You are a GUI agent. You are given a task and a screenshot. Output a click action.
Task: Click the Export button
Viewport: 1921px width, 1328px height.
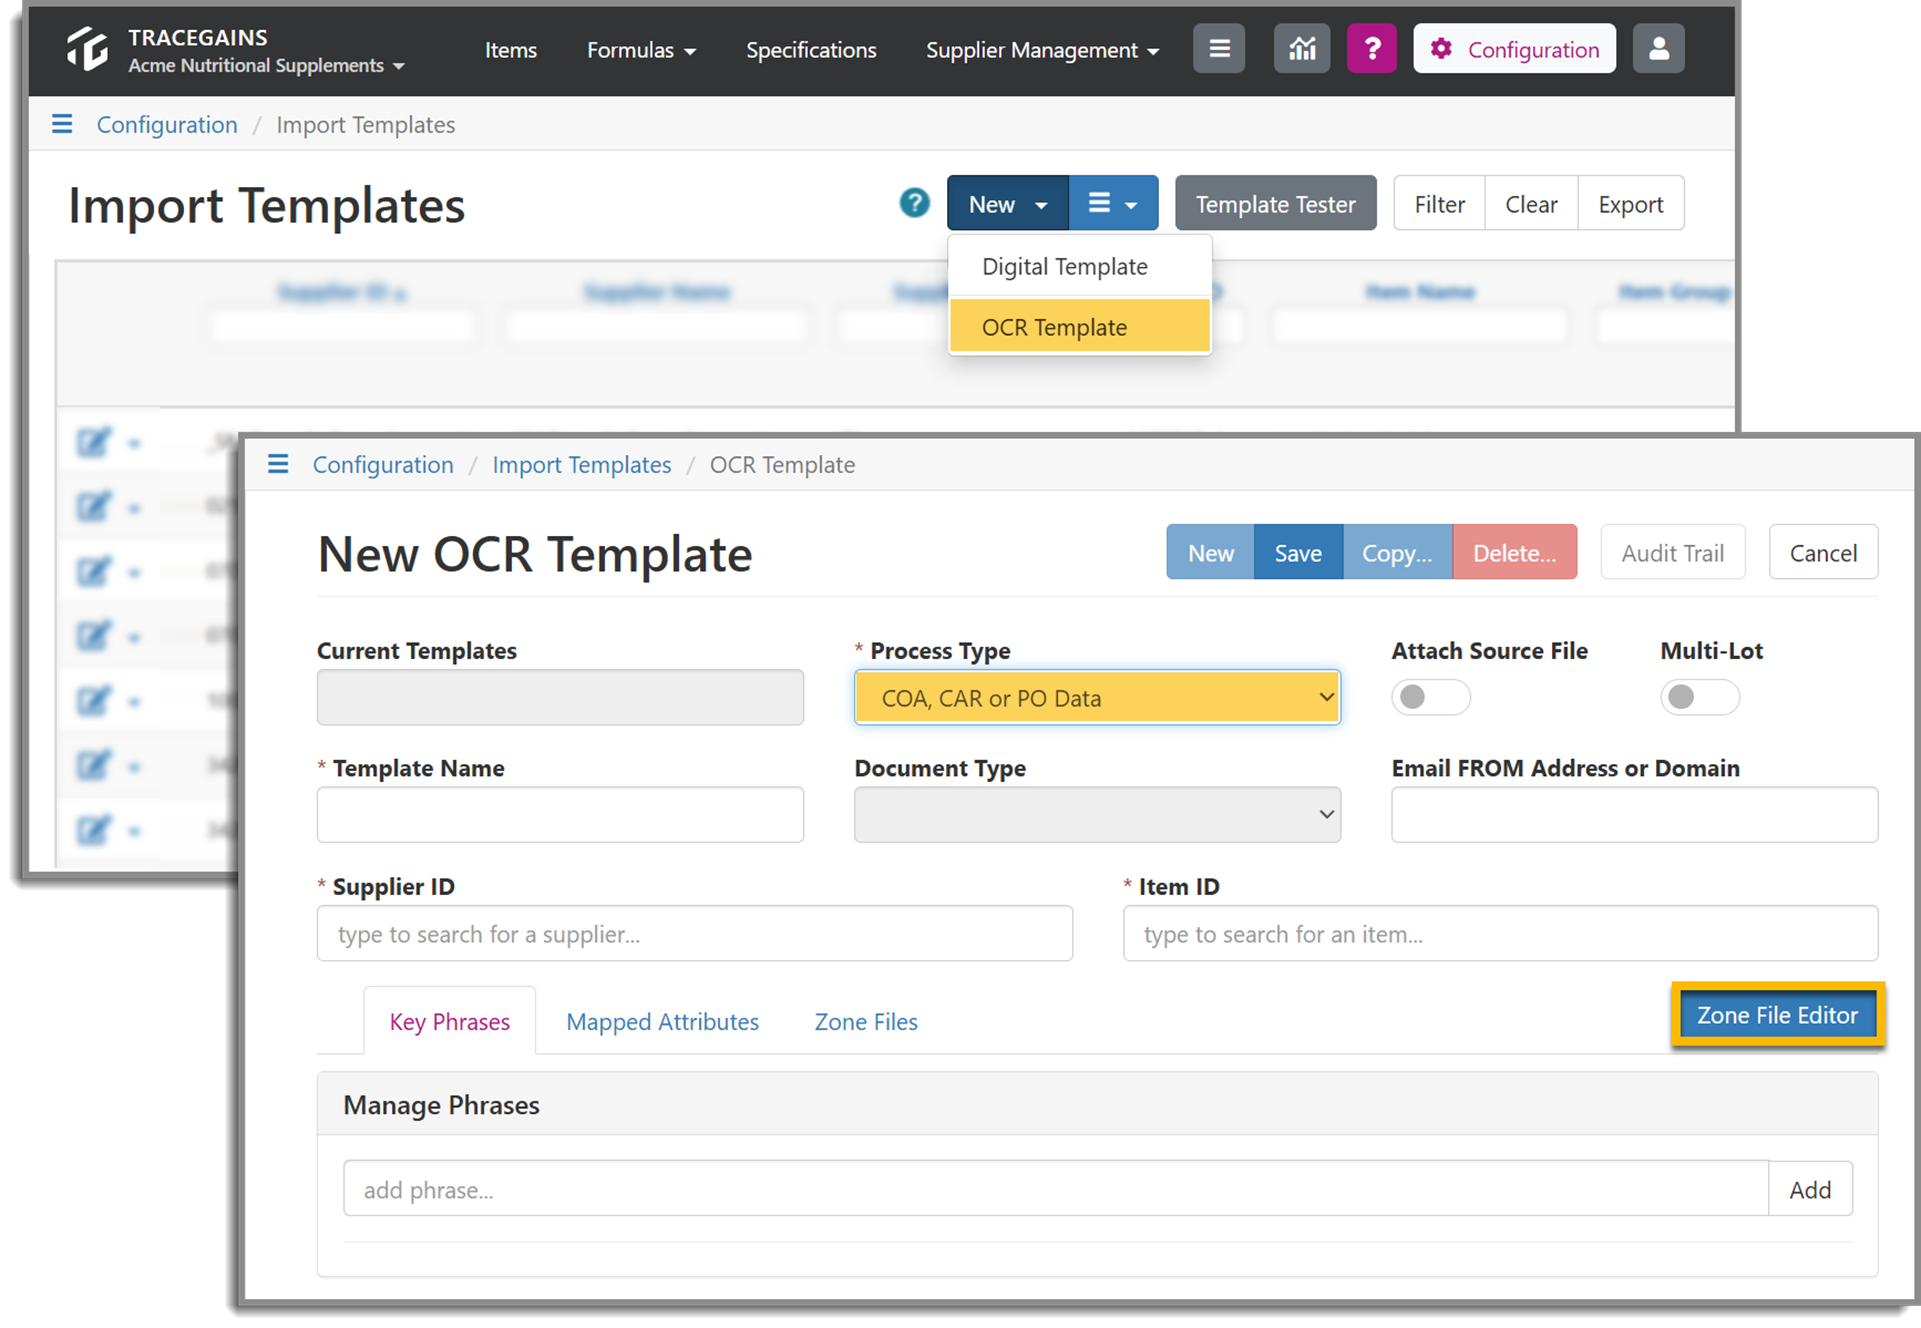[x=1631, y=204]
